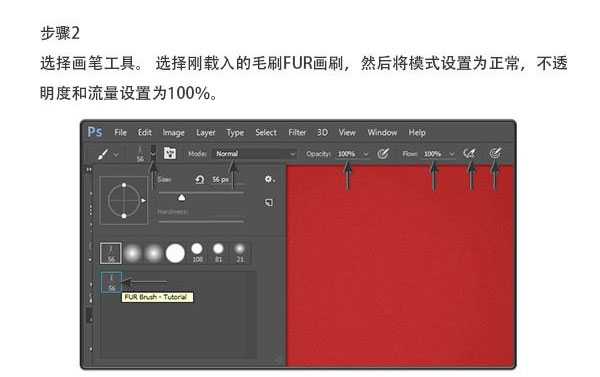Open the Edit menu
Screen dimensions: 600x377
pyautogui.click(x=145, y=132)
